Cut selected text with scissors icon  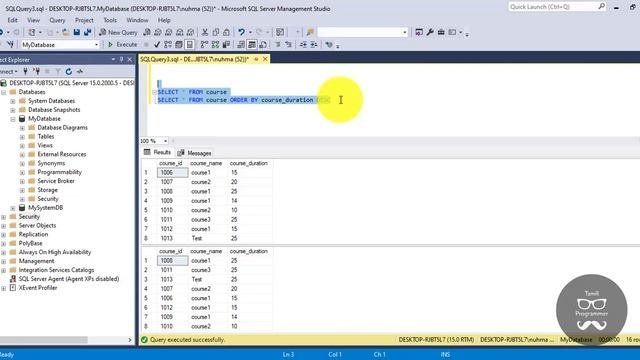(x=205, y=32)
